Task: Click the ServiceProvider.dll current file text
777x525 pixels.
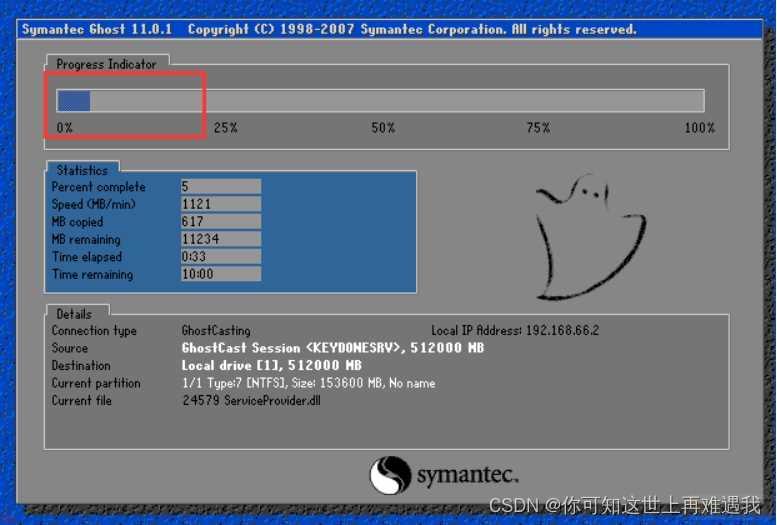Action: click(x=252, y=401)
